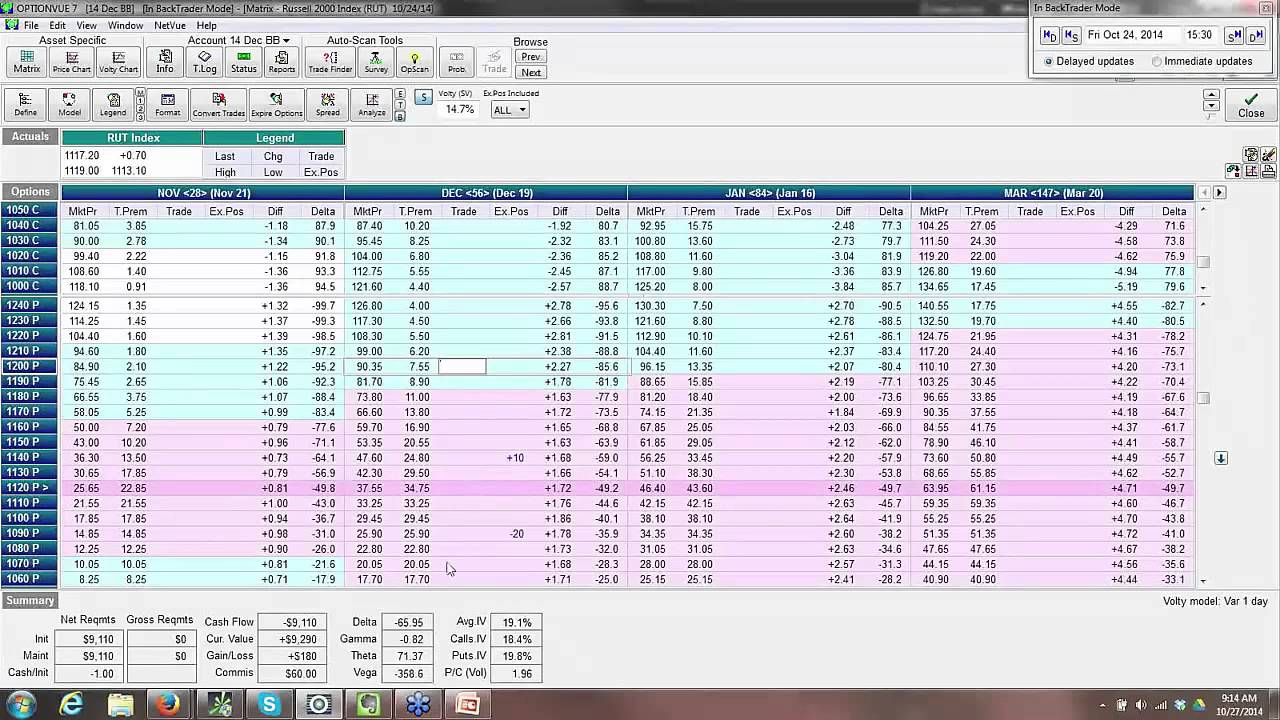Image resolution: width=1280 pixels, height=720 pixels.
Task: Step forward one session in BackTrader
Action: click(x=1234, y=35)
